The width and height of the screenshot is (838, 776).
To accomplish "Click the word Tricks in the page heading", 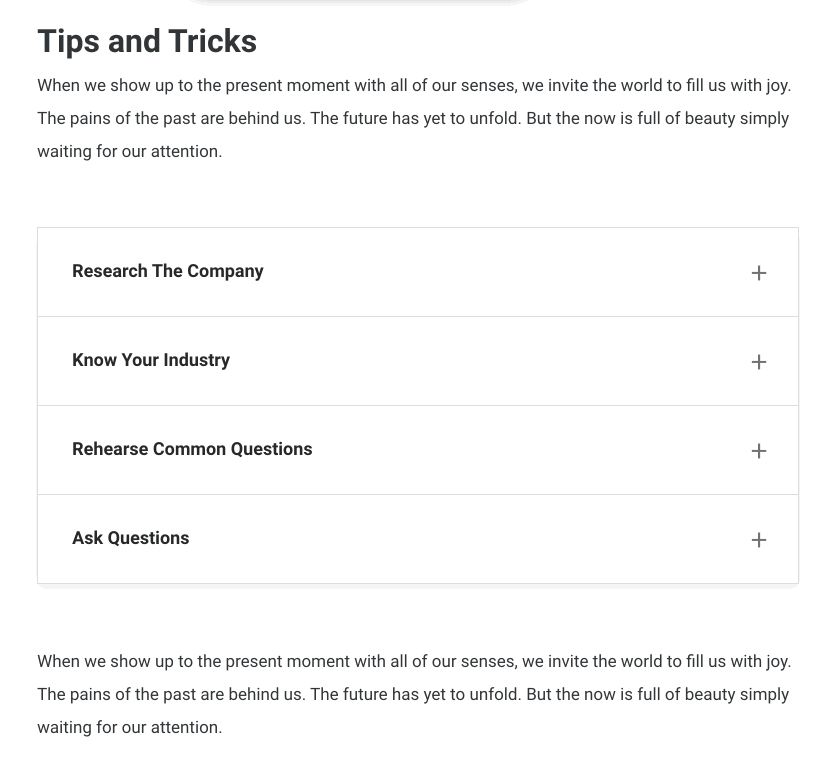I will click(x=212, y=41).
